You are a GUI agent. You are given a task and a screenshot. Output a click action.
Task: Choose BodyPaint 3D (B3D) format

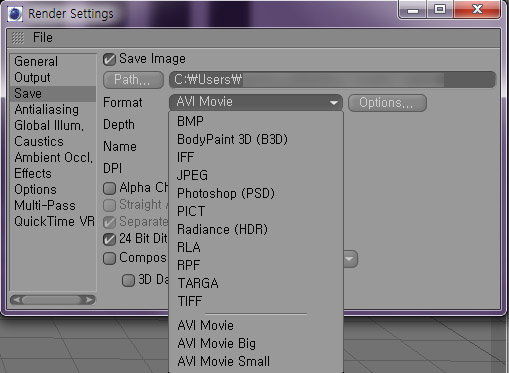pyautogui.click(x=256, y=139)
